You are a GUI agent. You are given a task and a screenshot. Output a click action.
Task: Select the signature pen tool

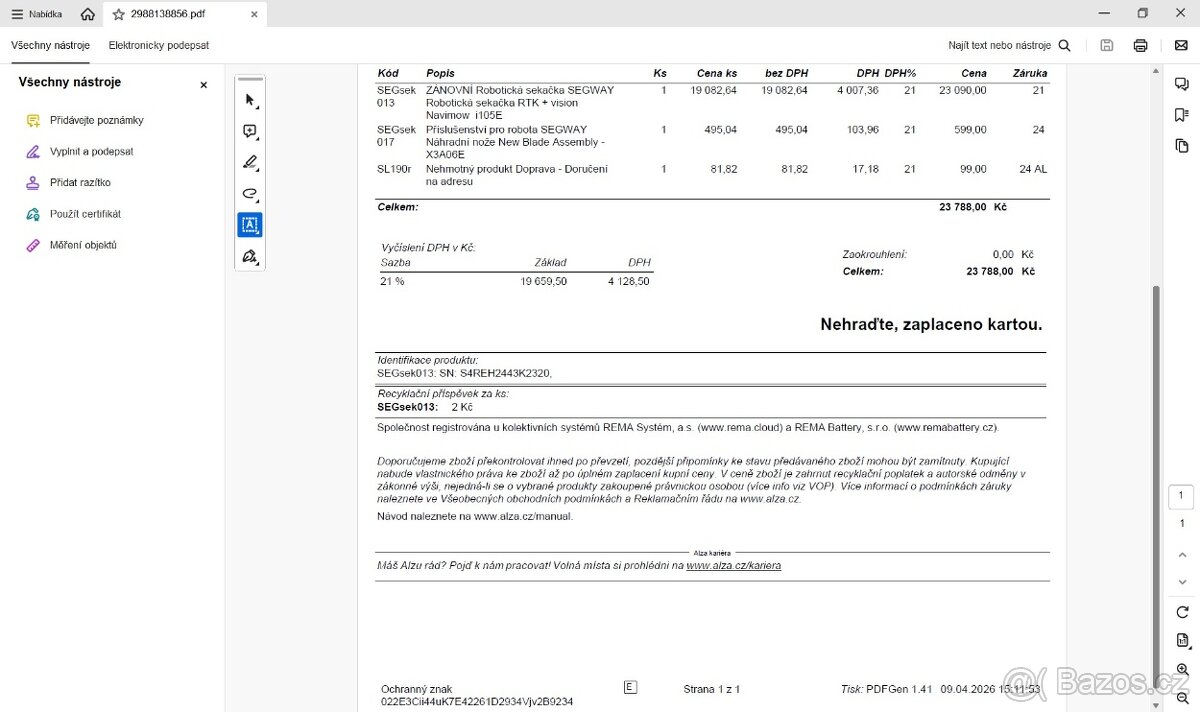click(x=250, y=256)
